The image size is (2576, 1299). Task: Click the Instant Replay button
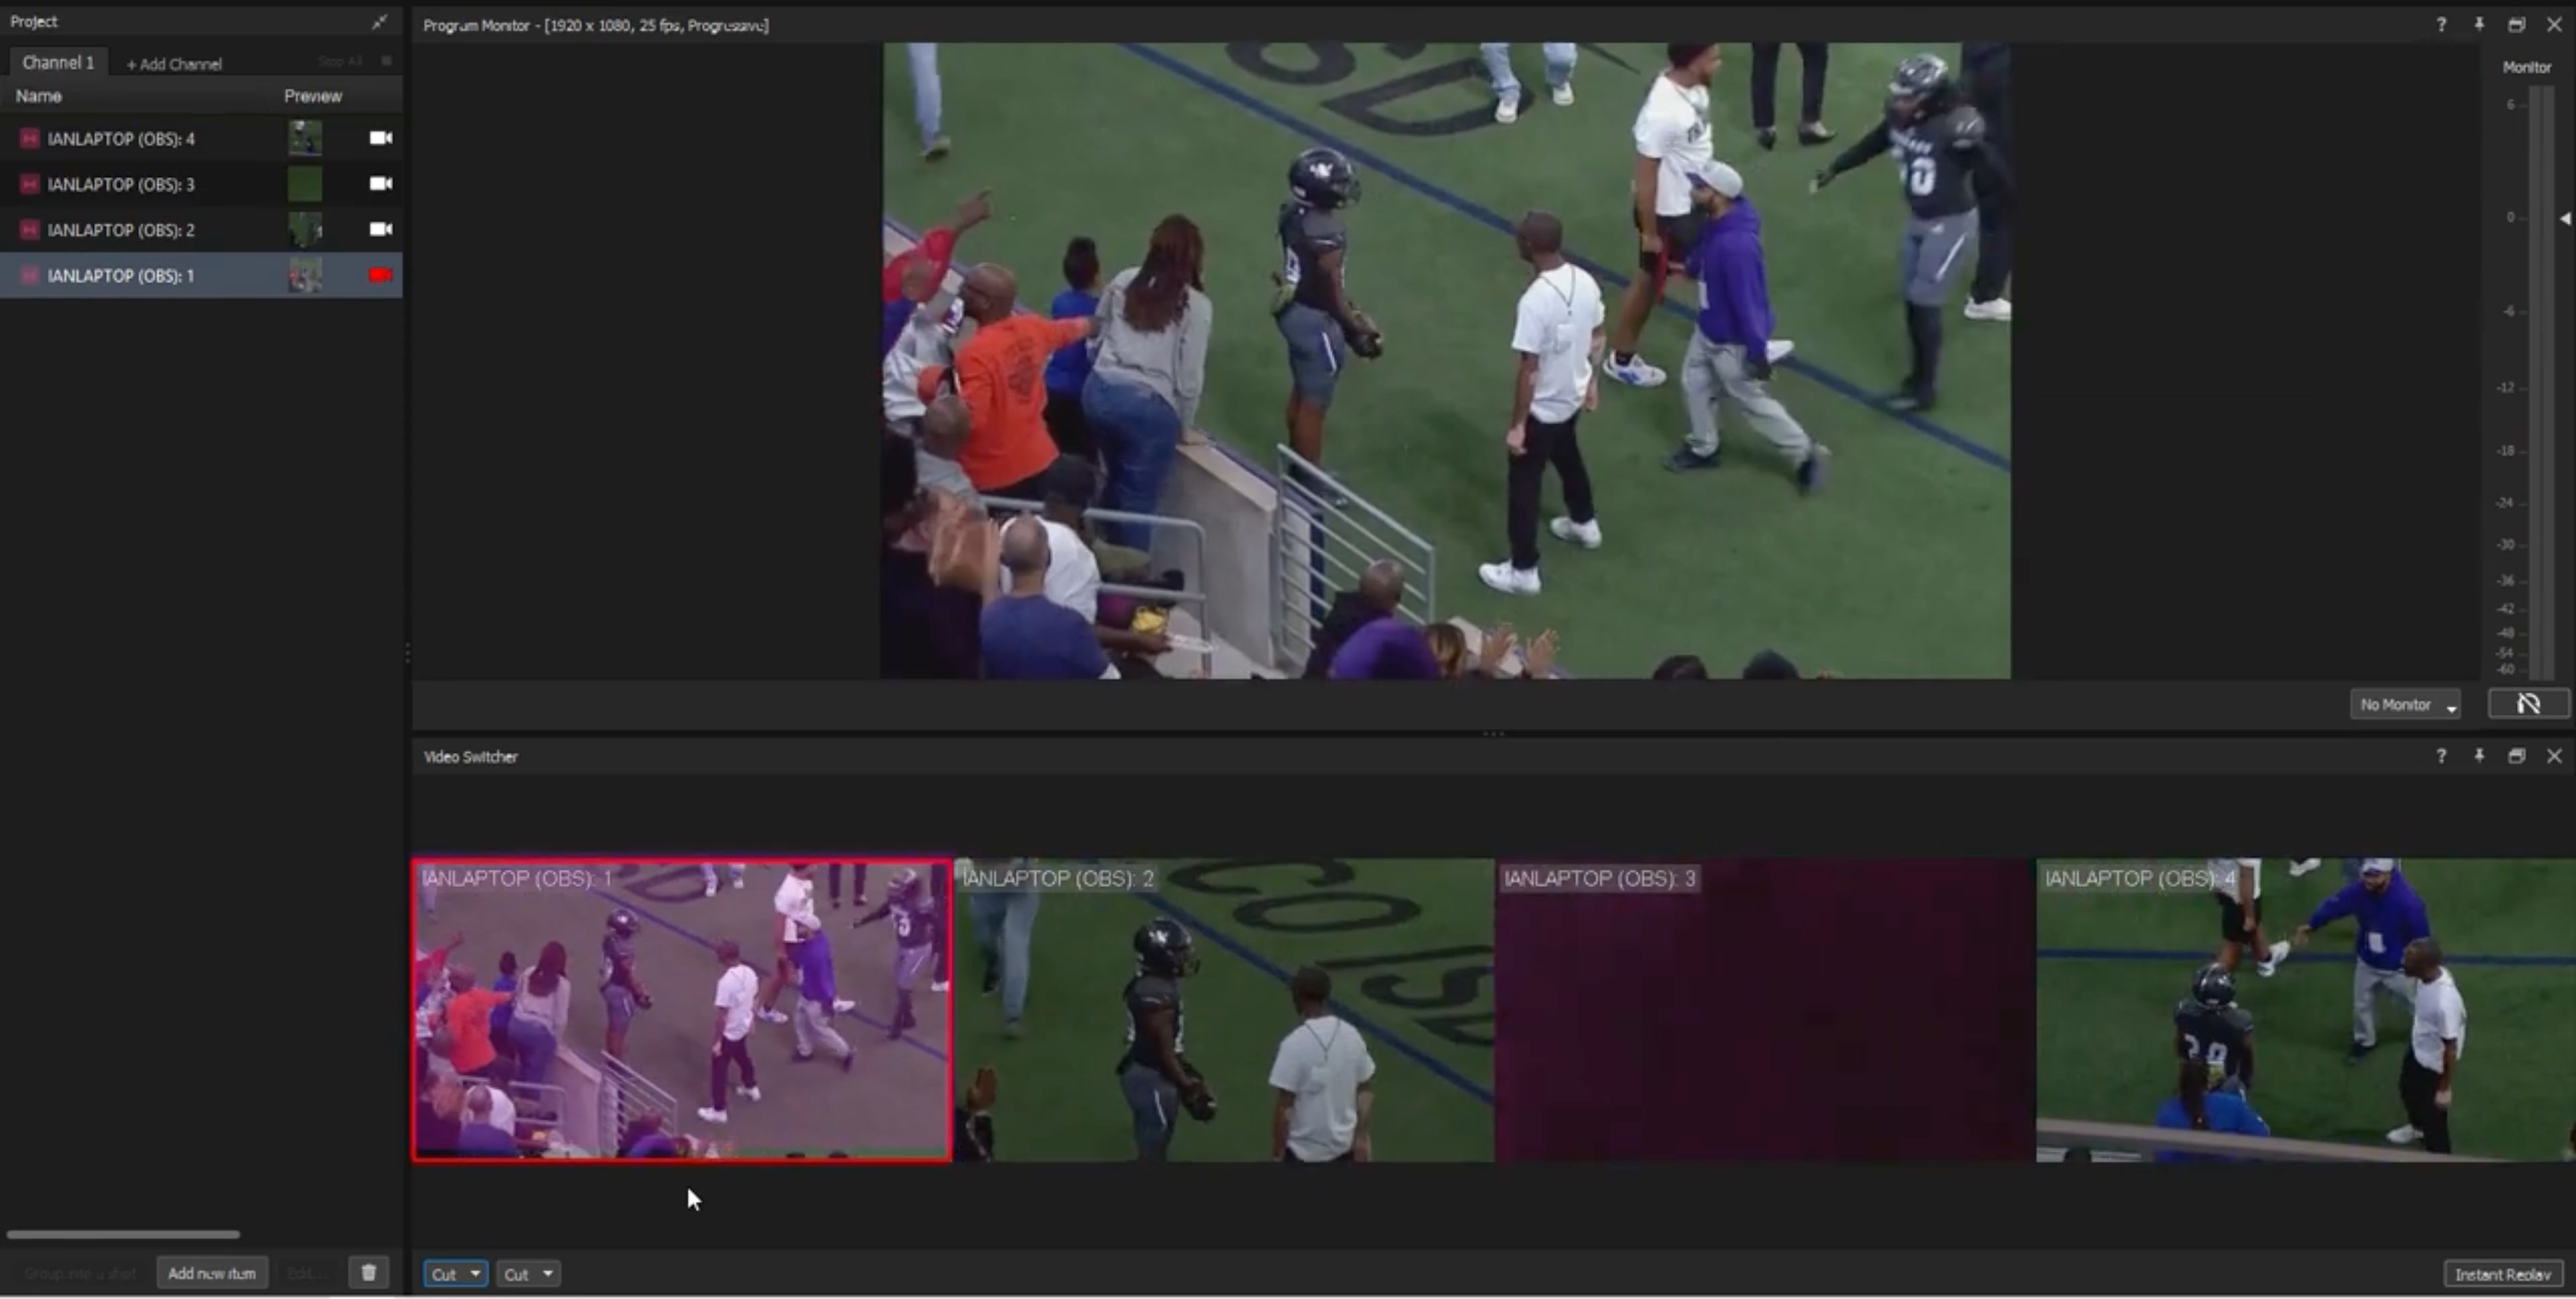click(2503, 1274)
